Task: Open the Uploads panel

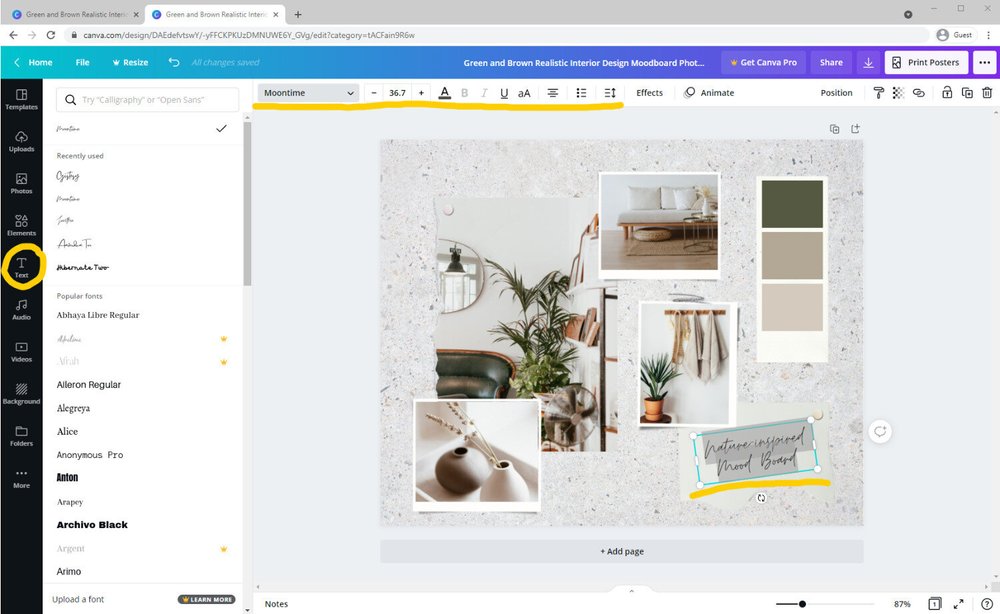Action: coord(21,140)
